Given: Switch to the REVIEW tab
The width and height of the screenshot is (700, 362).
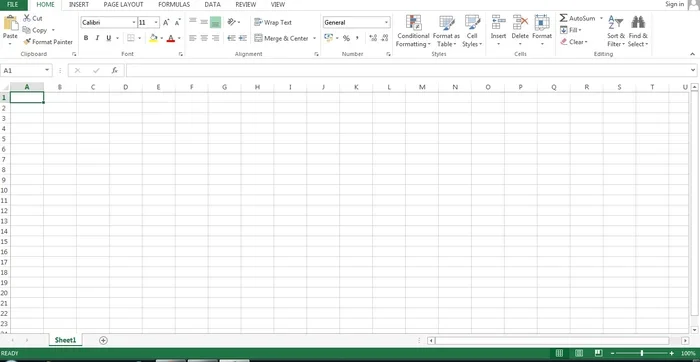Looking at the screenshot, I should point(246,4).
